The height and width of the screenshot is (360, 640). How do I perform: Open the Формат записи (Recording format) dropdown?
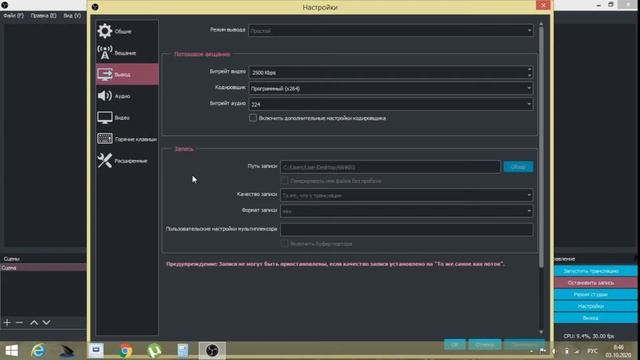(x=407, y=211)
